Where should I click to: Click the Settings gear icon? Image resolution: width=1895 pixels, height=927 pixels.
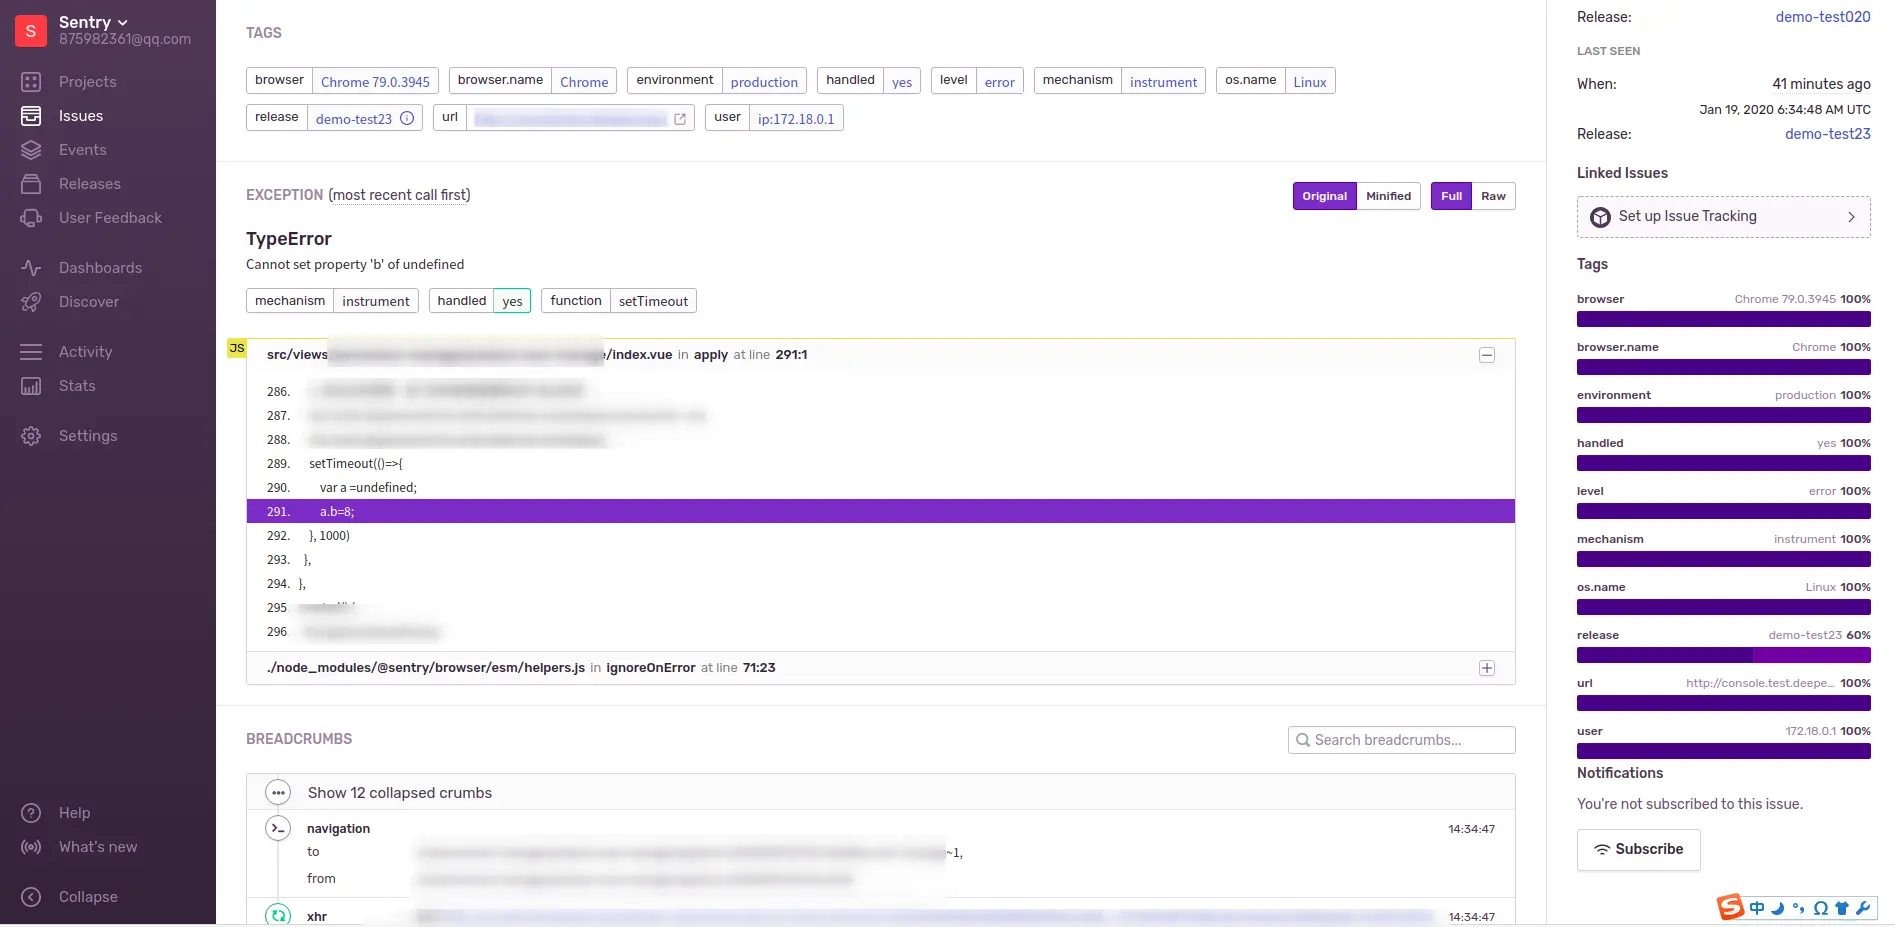(x=31, y=436)
